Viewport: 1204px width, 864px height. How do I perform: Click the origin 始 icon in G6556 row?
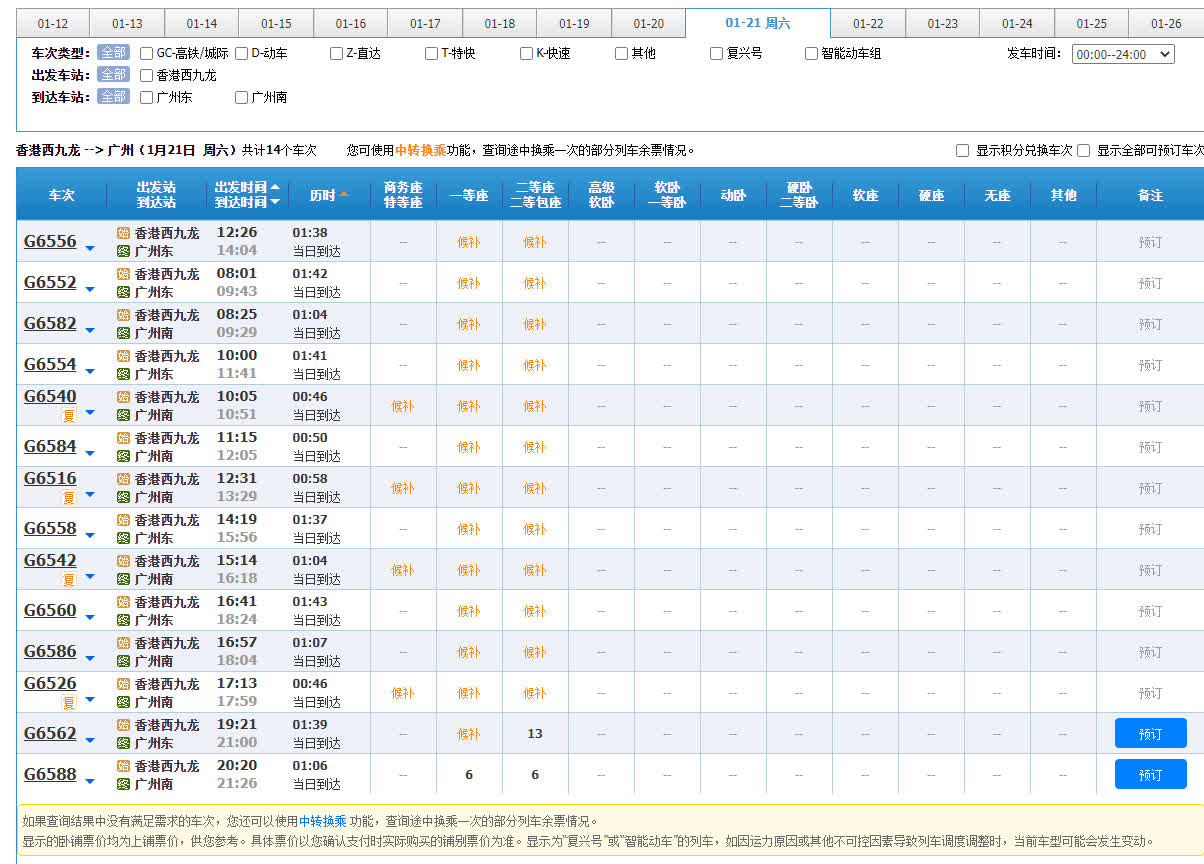123,233
